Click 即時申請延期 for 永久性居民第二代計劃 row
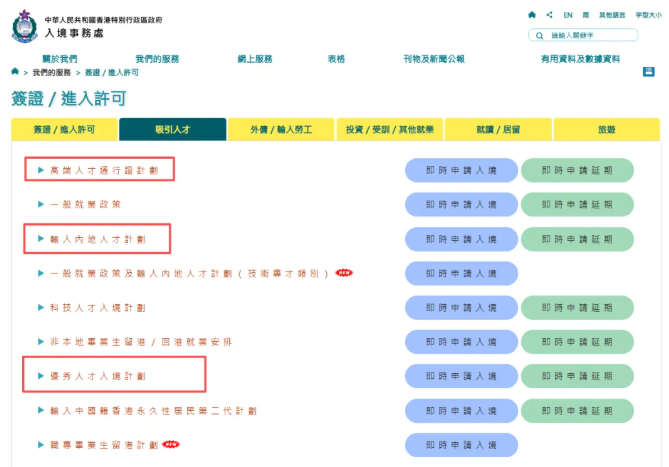Image resolution: width=669 pixels, height=467 pixels. coord(577,411)
